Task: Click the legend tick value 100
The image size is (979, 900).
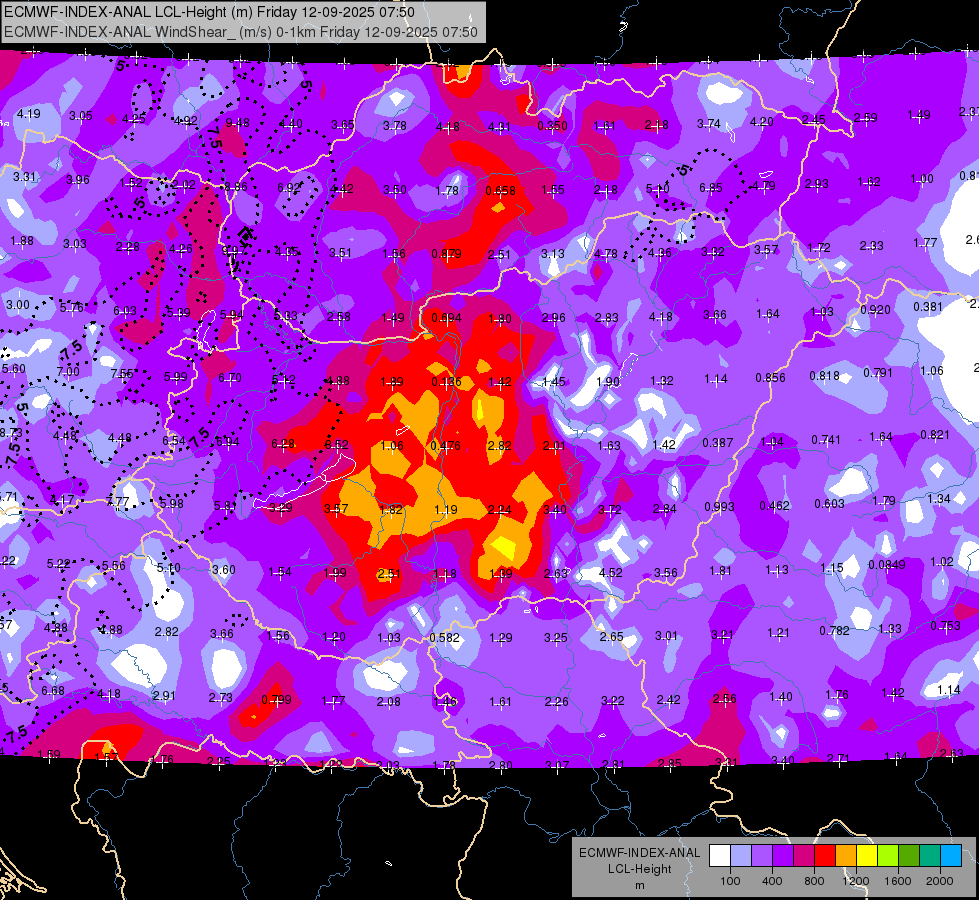Action: (730, 881)
